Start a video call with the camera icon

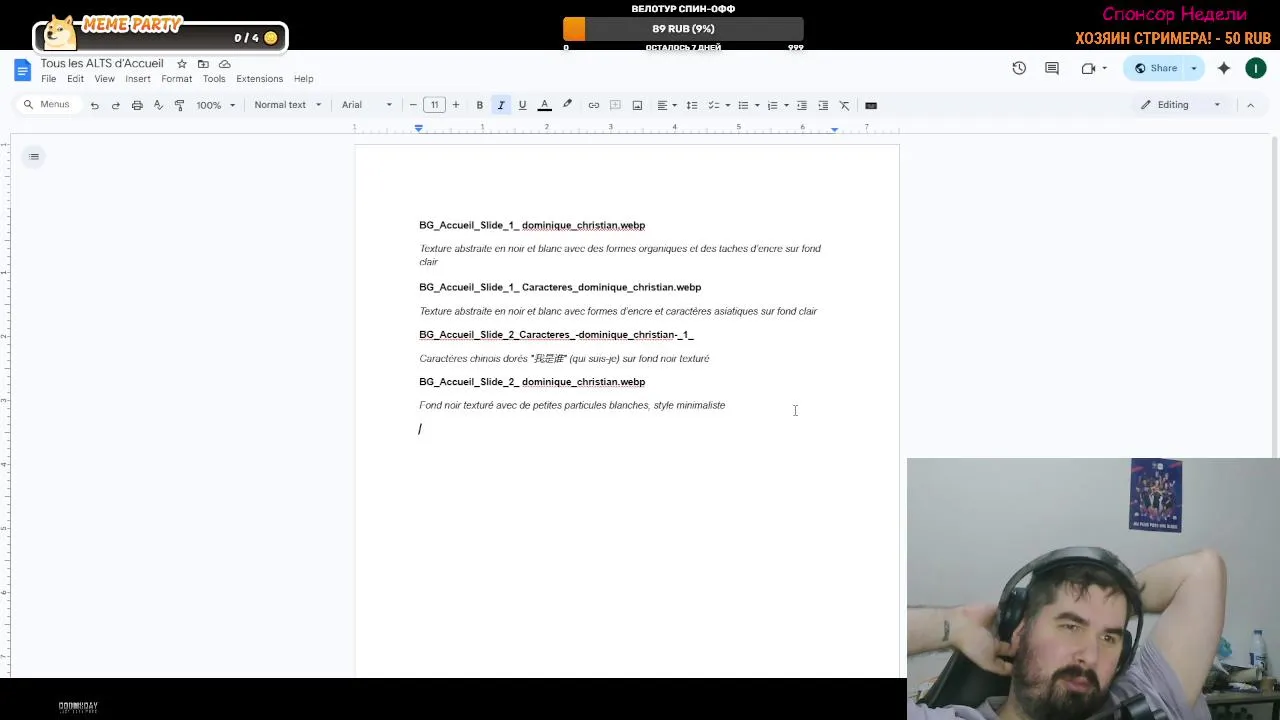coord(1088,68)
